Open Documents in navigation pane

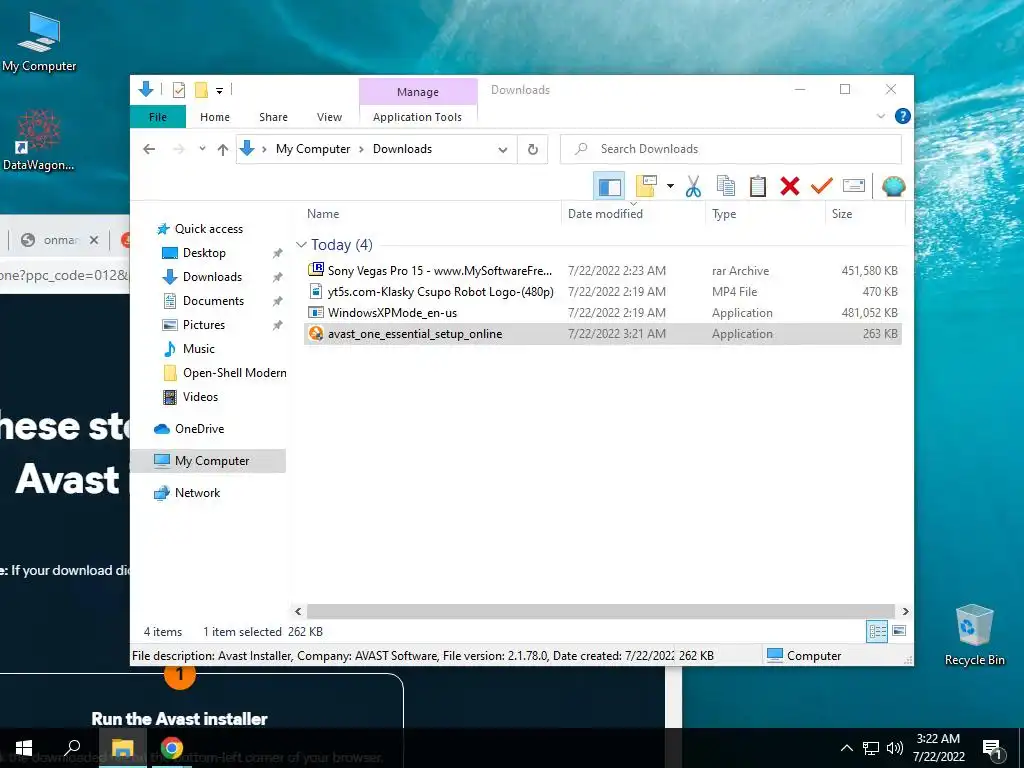[213, 301]
